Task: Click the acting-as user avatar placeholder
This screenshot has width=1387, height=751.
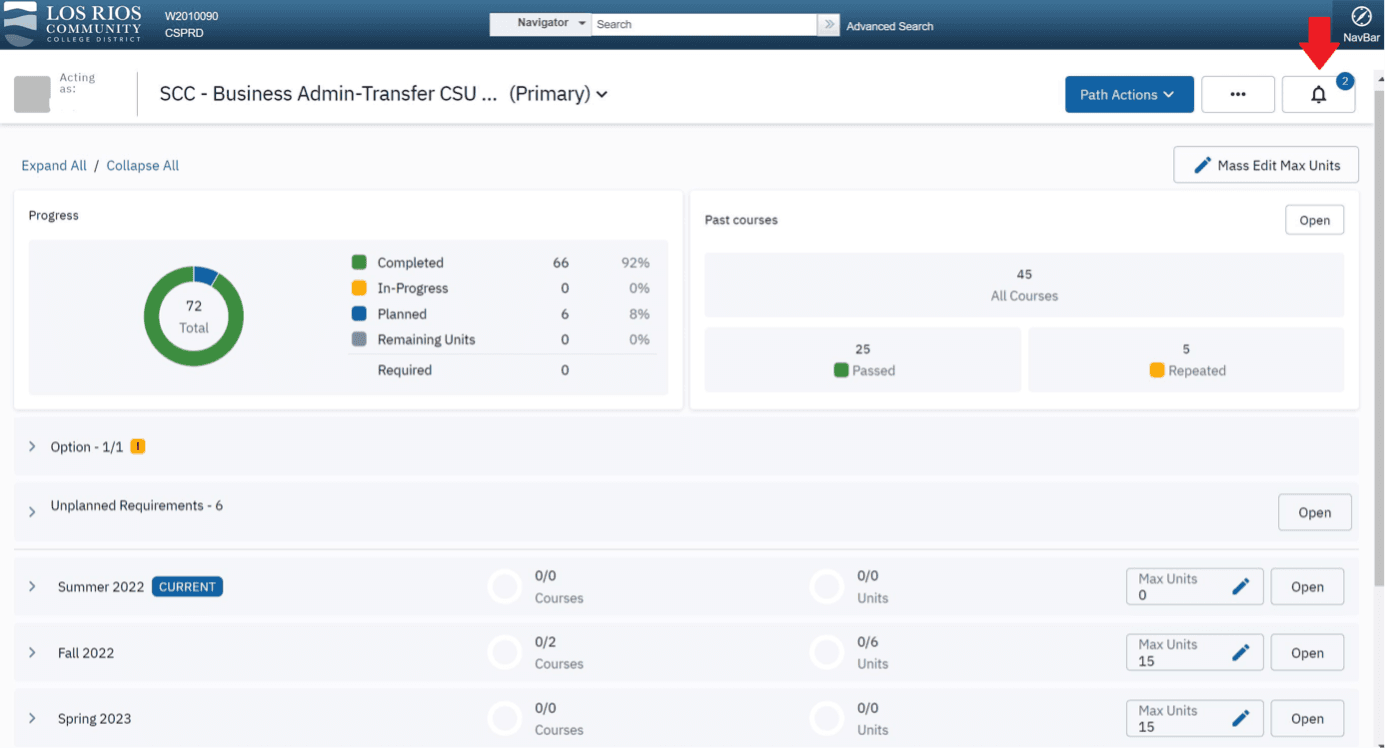Action: [x=32, y=93]
